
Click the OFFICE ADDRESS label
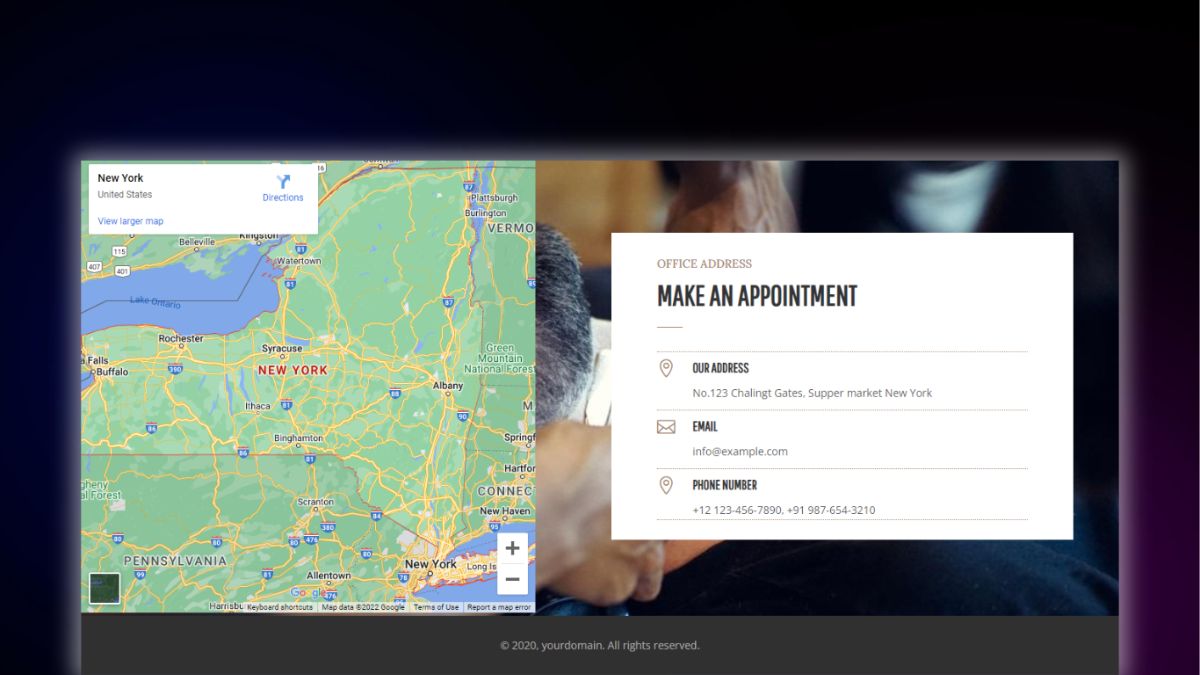(x=704, y=264)
